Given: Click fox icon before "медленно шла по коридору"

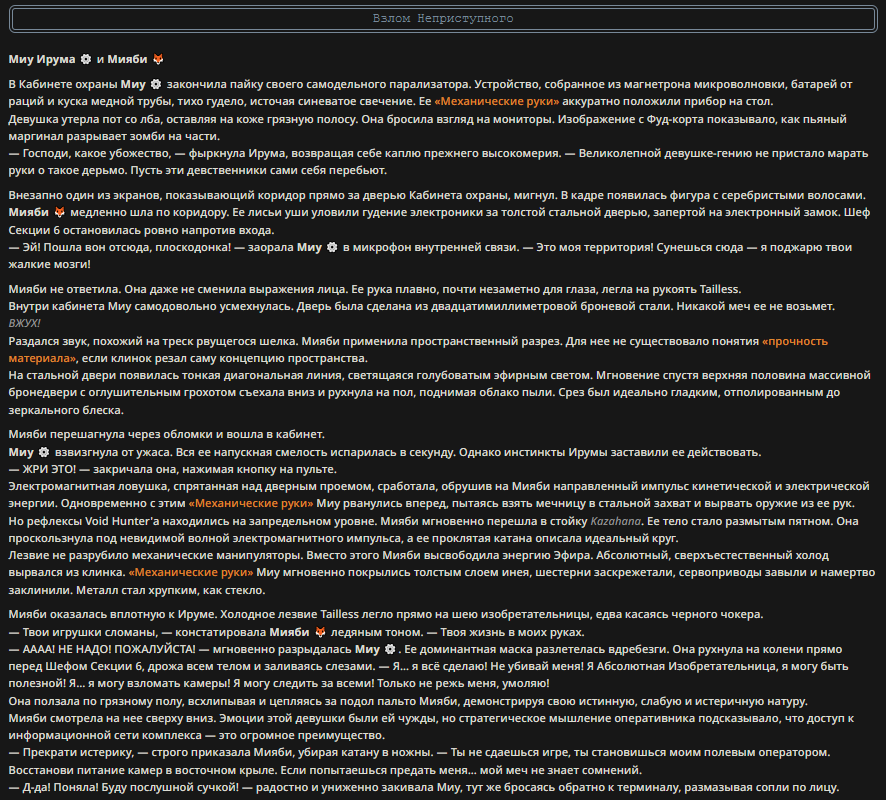Looking at the screenshot, I should point(59,212).
